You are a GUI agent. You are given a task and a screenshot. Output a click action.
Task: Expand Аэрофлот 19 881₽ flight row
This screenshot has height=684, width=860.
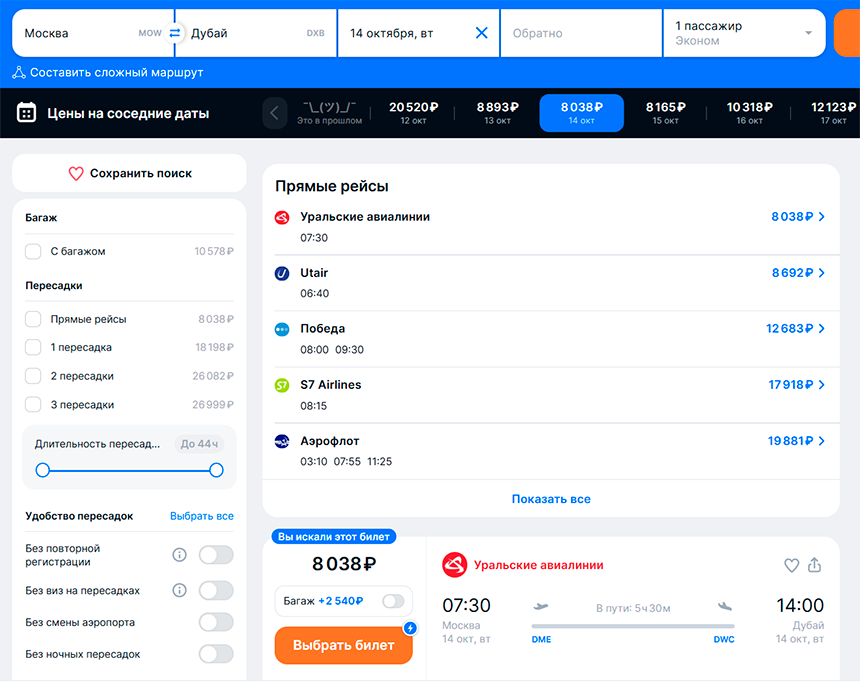click(797, 441)
